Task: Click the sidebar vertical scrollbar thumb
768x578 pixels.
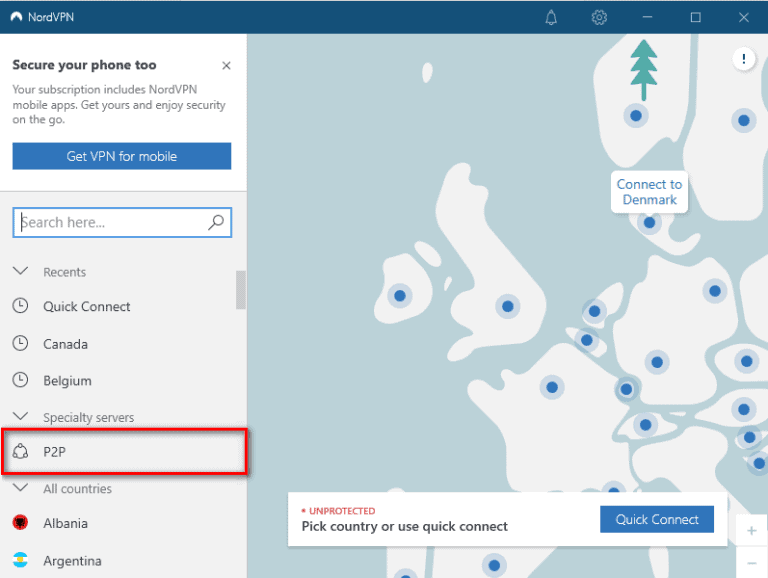Action: [x=240, y=290]
